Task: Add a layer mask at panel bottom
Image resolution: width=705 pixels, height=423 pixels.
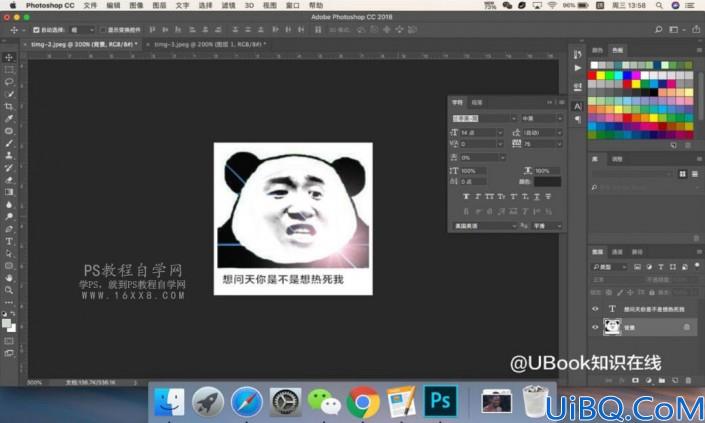Action: [635, 380]
